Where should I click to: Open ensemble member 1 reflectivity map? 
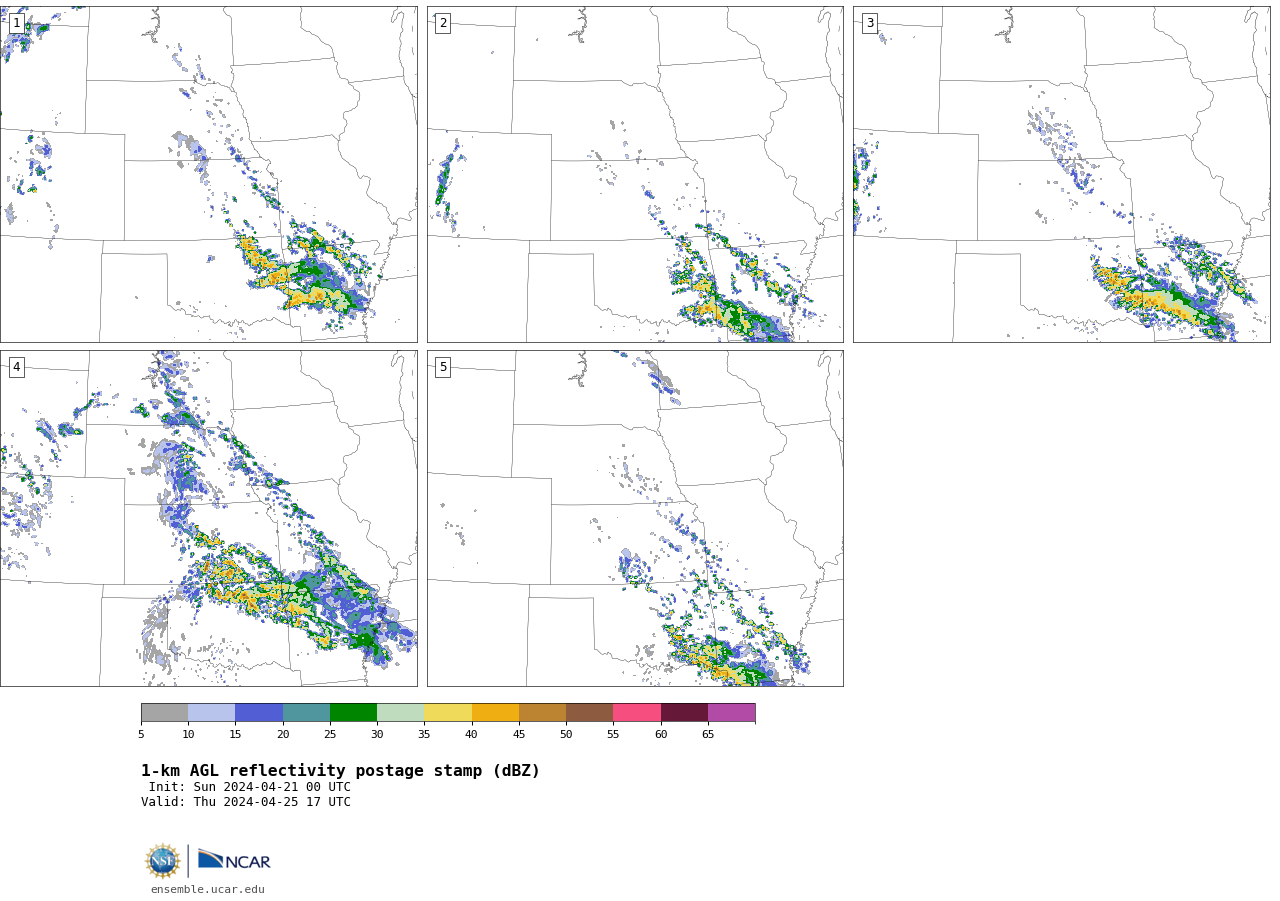tap(208, 174)
